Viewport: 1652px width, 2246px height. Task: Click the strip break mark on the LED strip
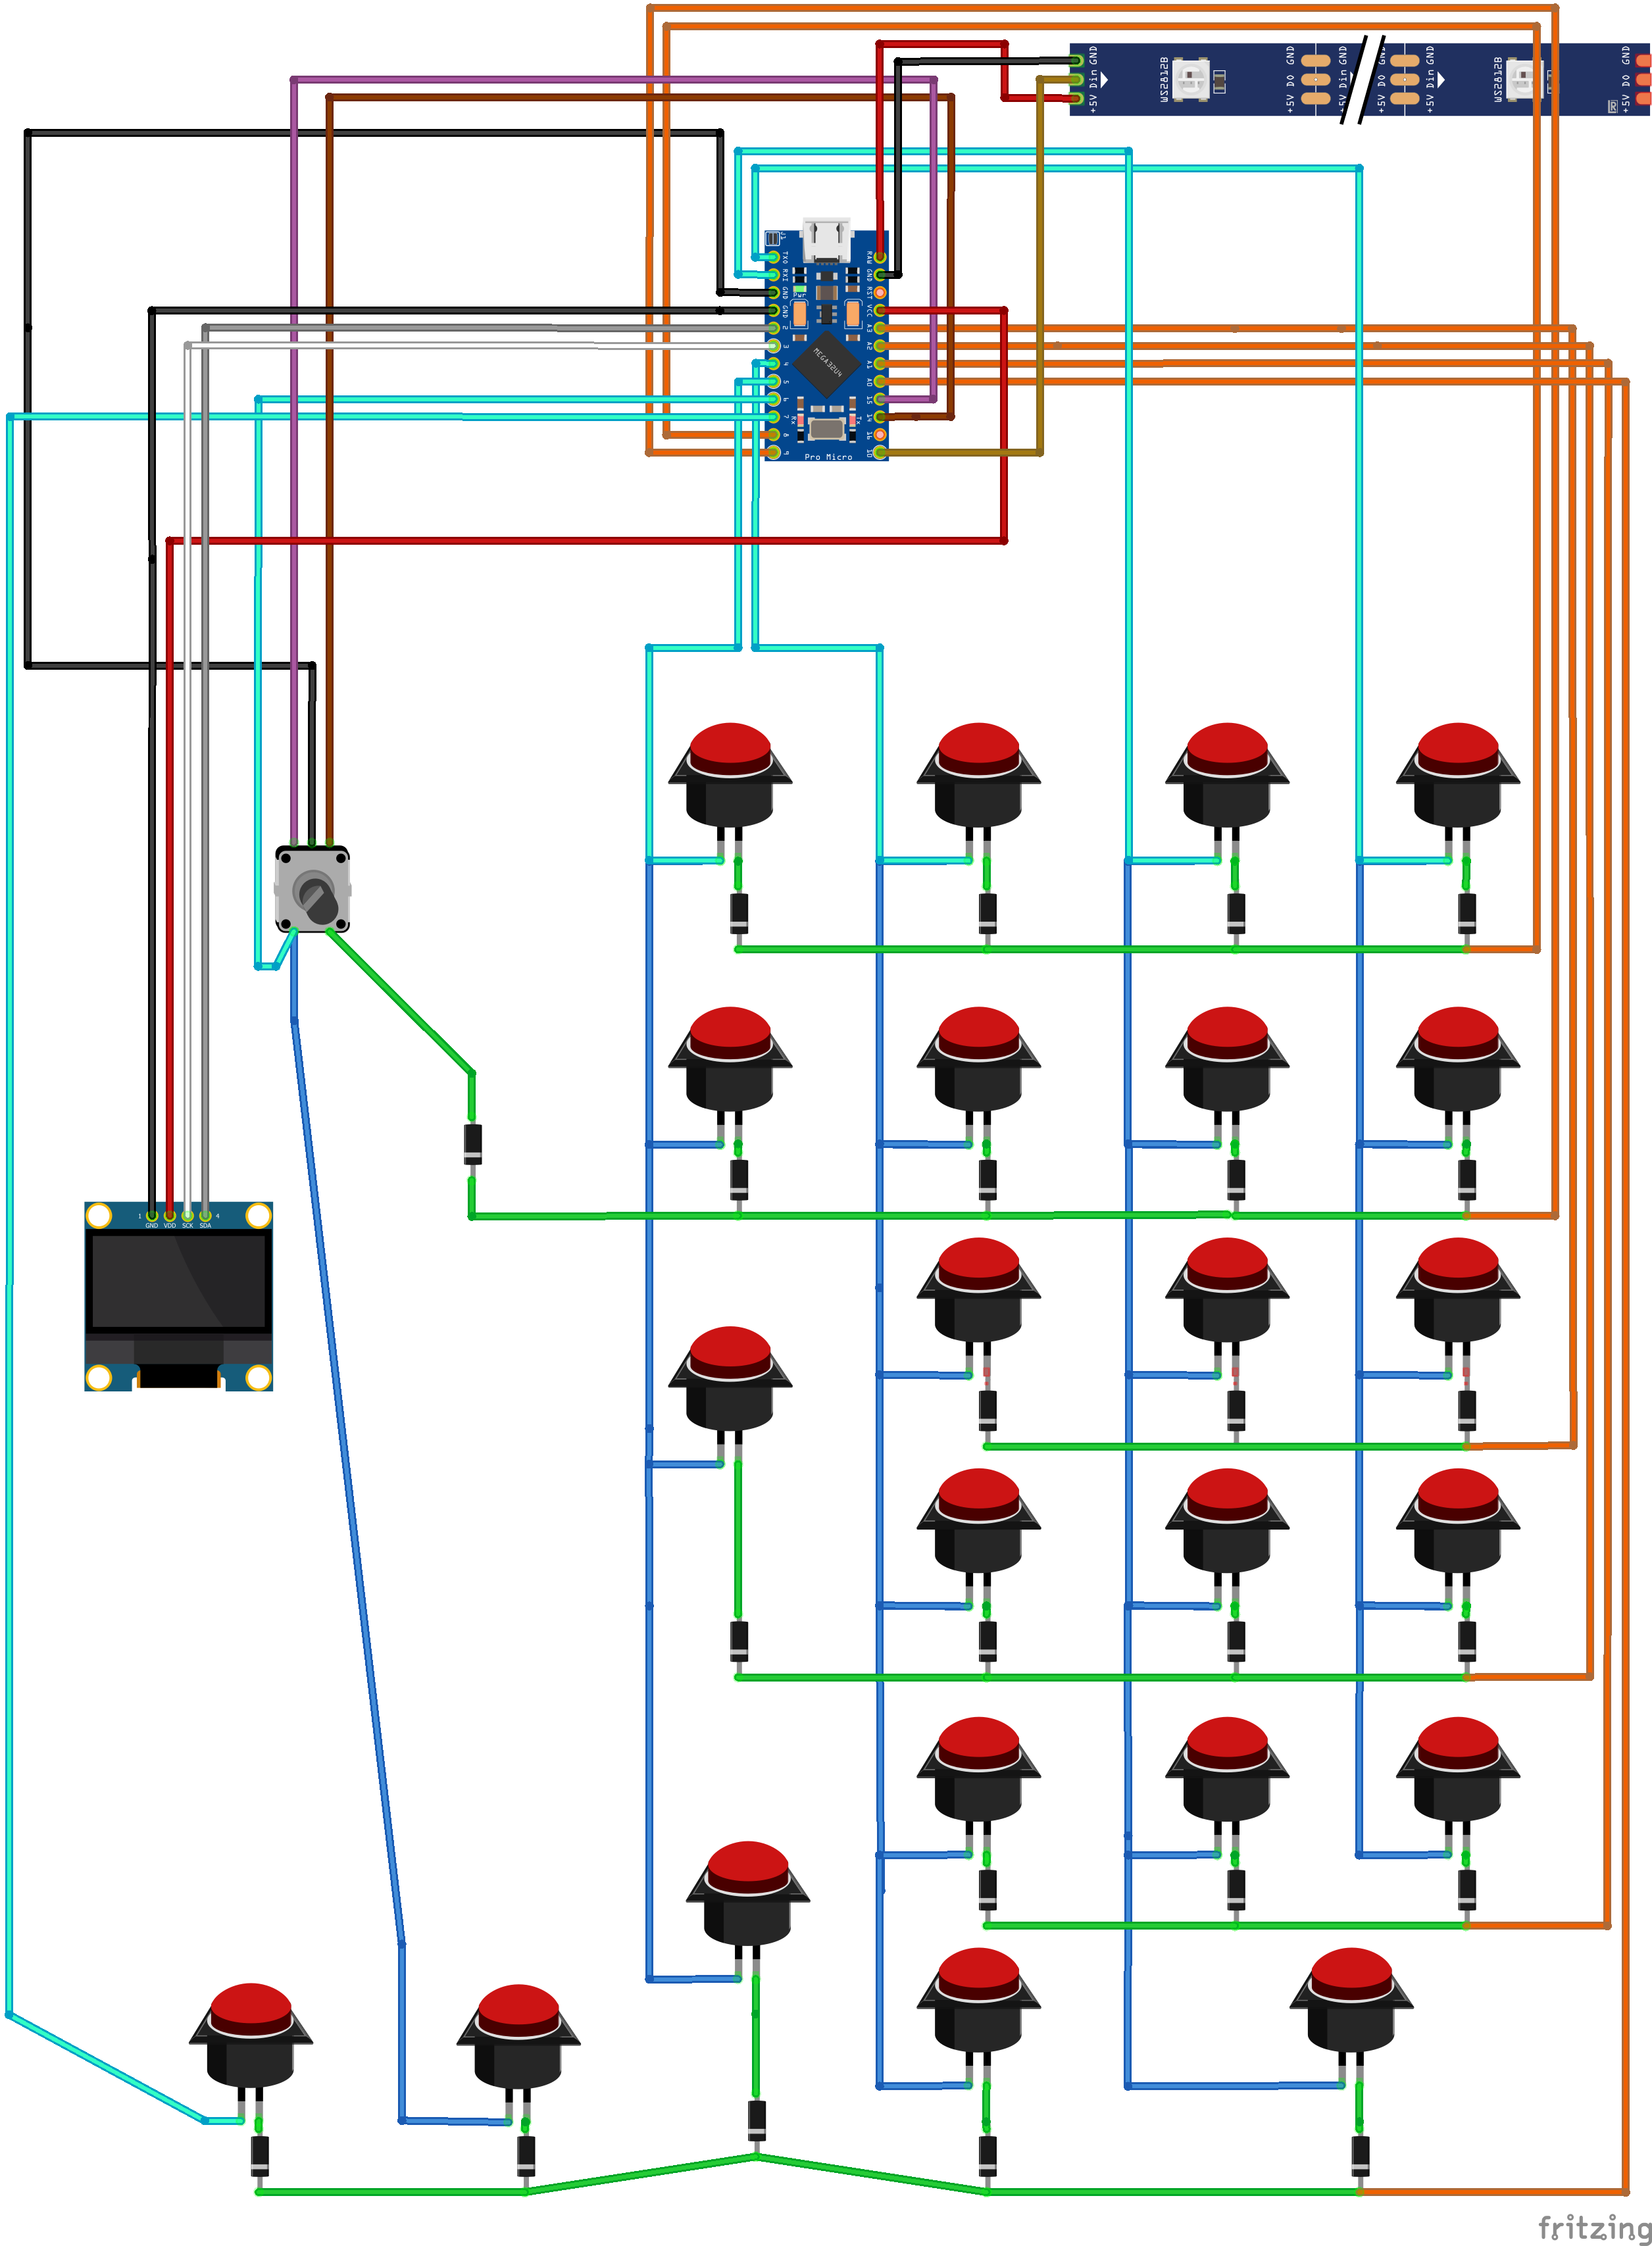click(1362, 79)
